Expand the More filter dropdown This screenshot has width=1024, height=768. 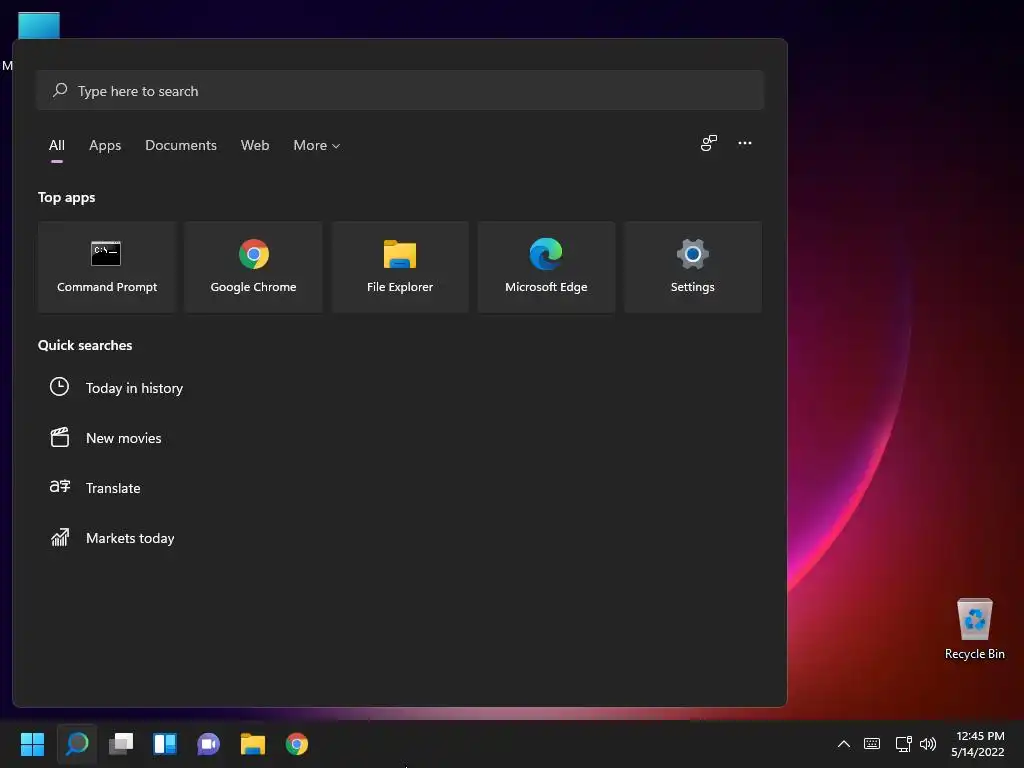[x=317, y=145]
